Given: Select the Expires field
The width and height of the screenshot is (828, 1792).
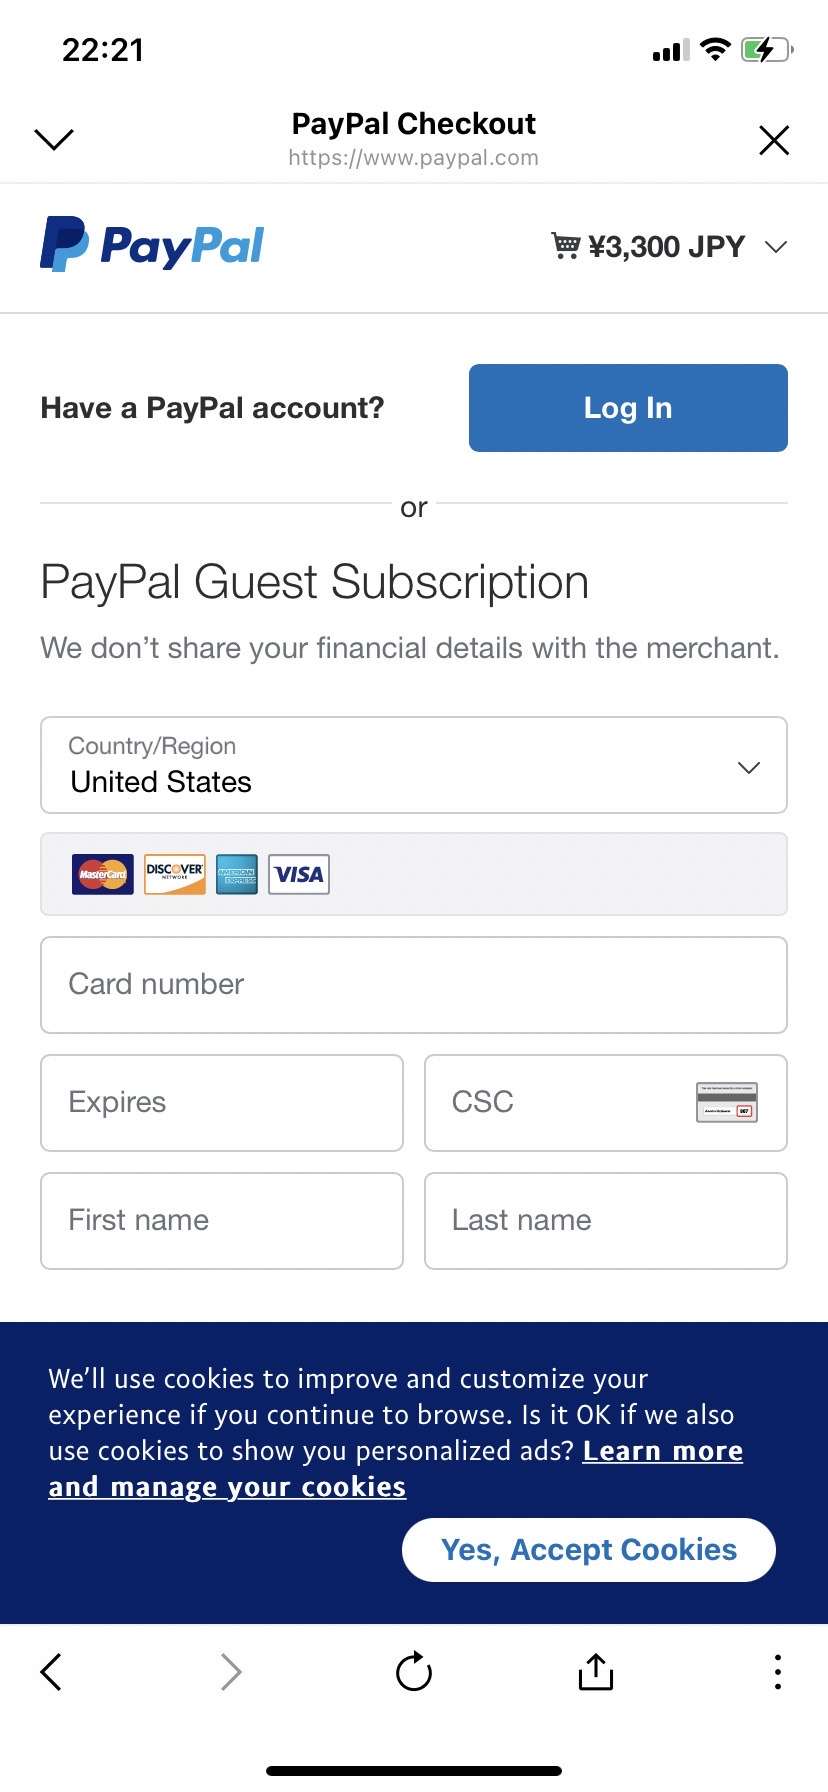Looking at the screenshot, I should [x=222, y=1103].
